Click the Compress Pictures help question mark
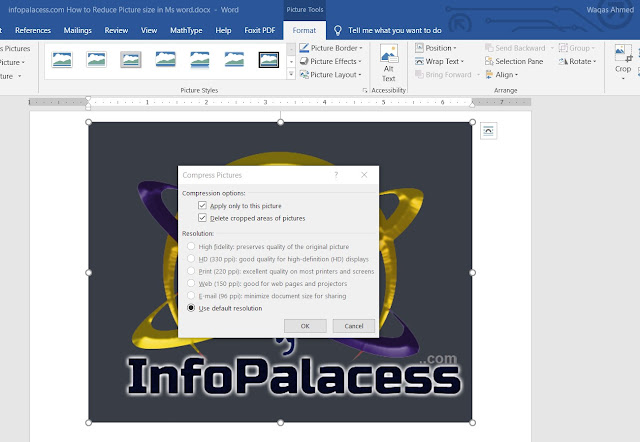Image resolution: width=640 pixels, height=442 pixels. click(336, 175)
